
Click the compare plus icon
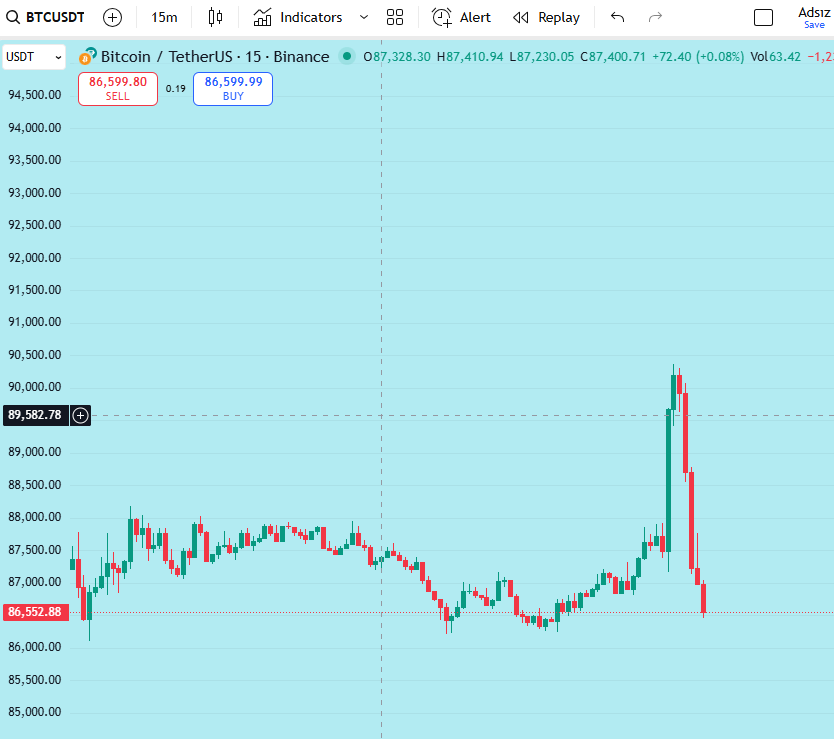coord(112,17)
